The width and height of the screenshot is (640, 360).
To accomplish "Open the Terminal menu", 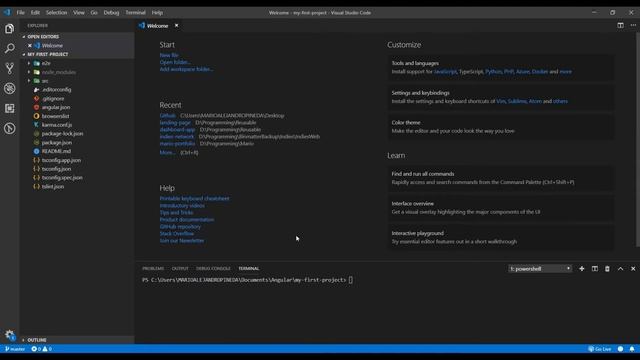I will click(x=136, y=13).
